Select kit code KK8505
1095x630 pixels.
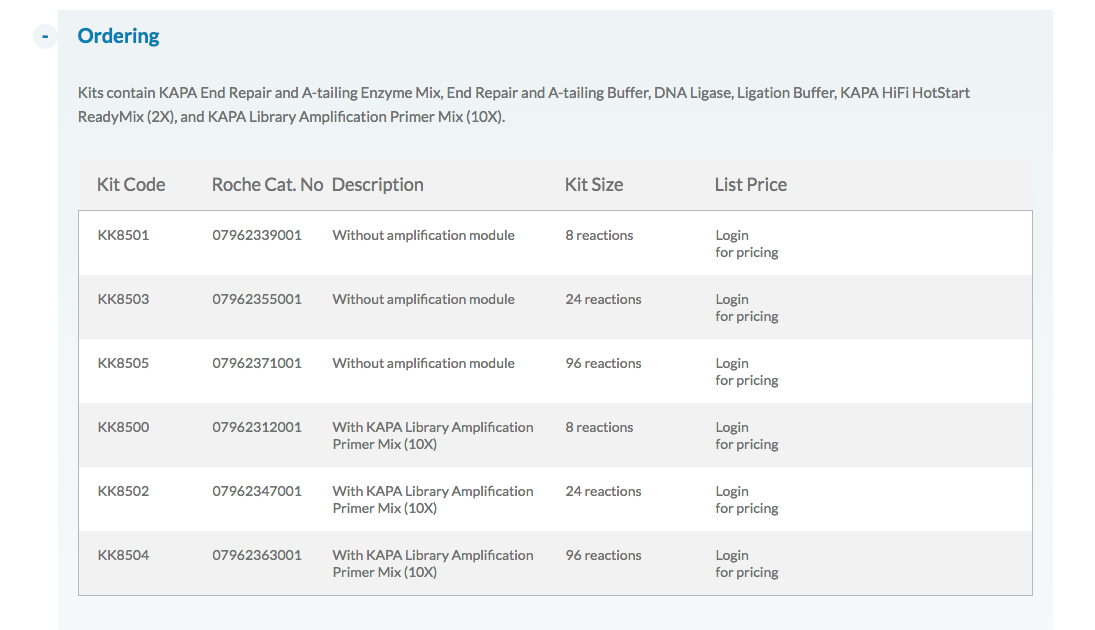pos(123,363)
